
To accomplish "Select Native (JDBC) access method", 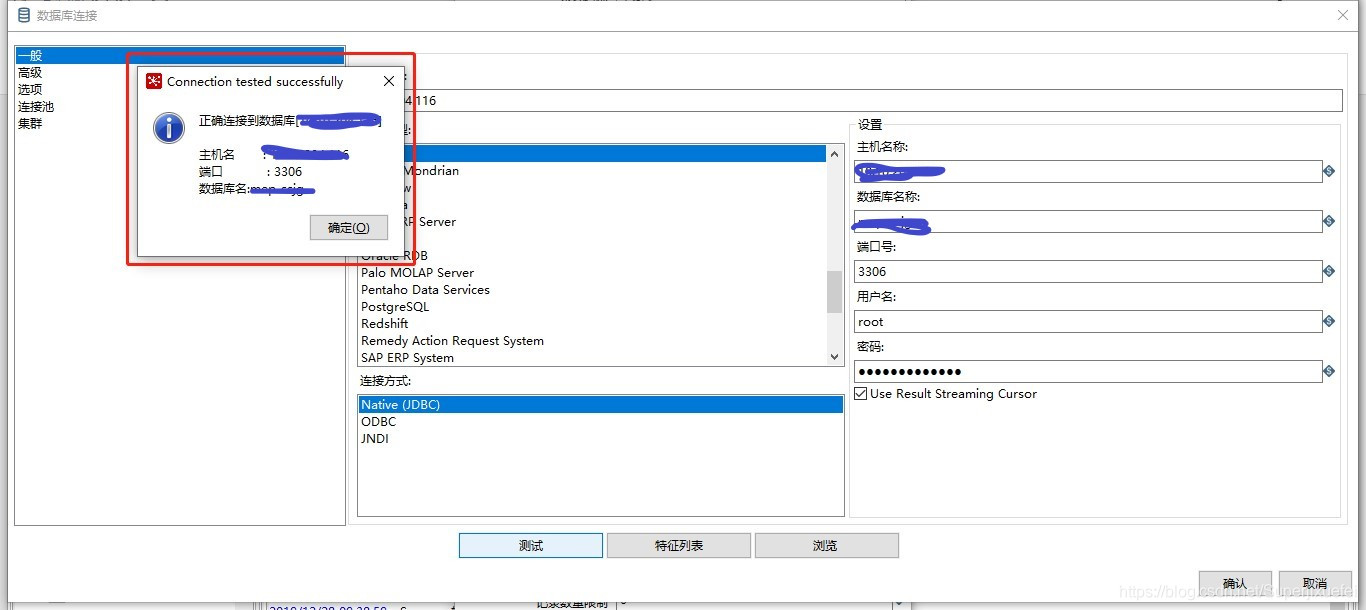I will 600,404.
